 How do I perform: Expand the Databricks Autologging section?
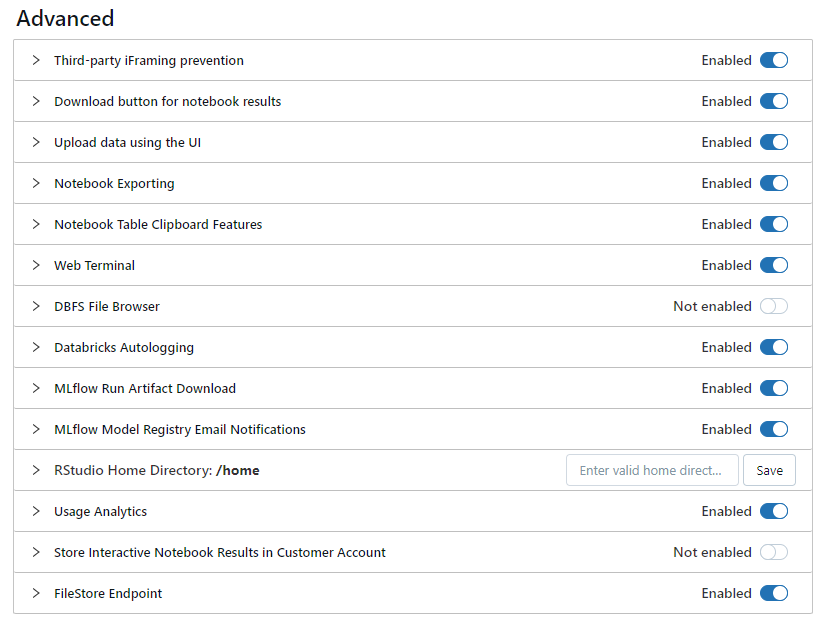tap(36, 347)
